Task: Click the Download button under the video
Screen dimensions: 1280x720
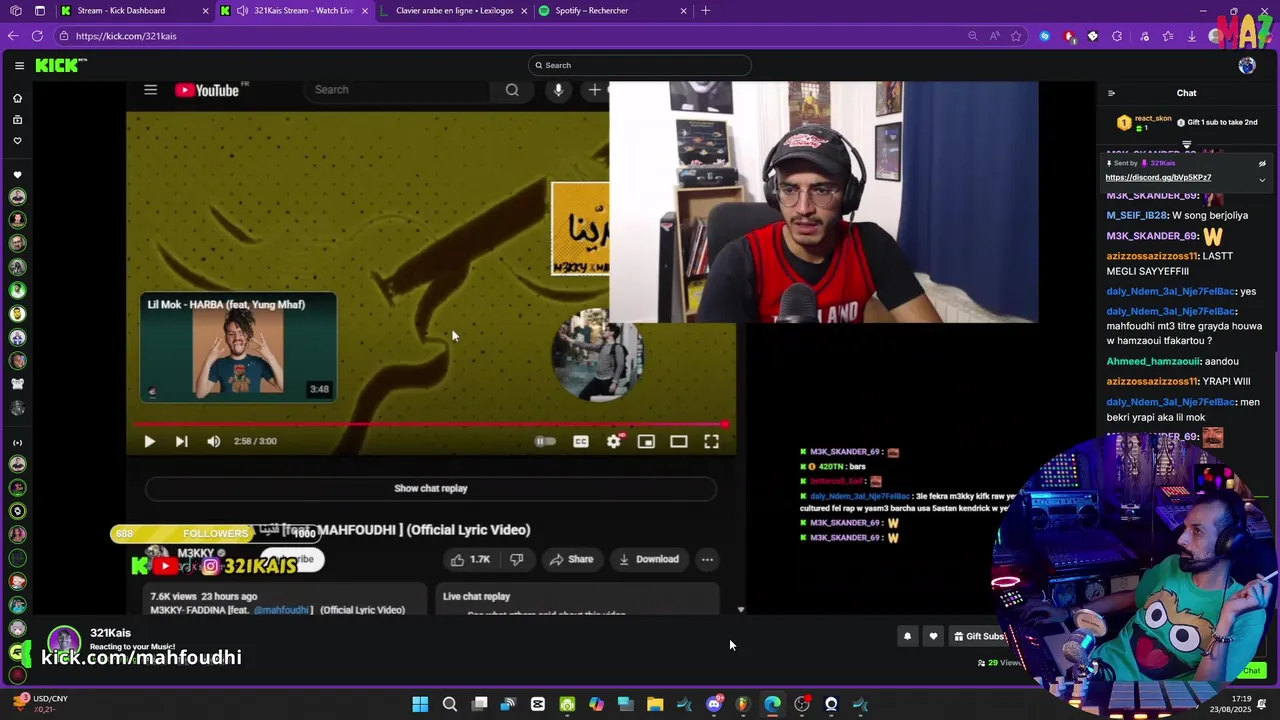Action: click(x=648, y=559)
